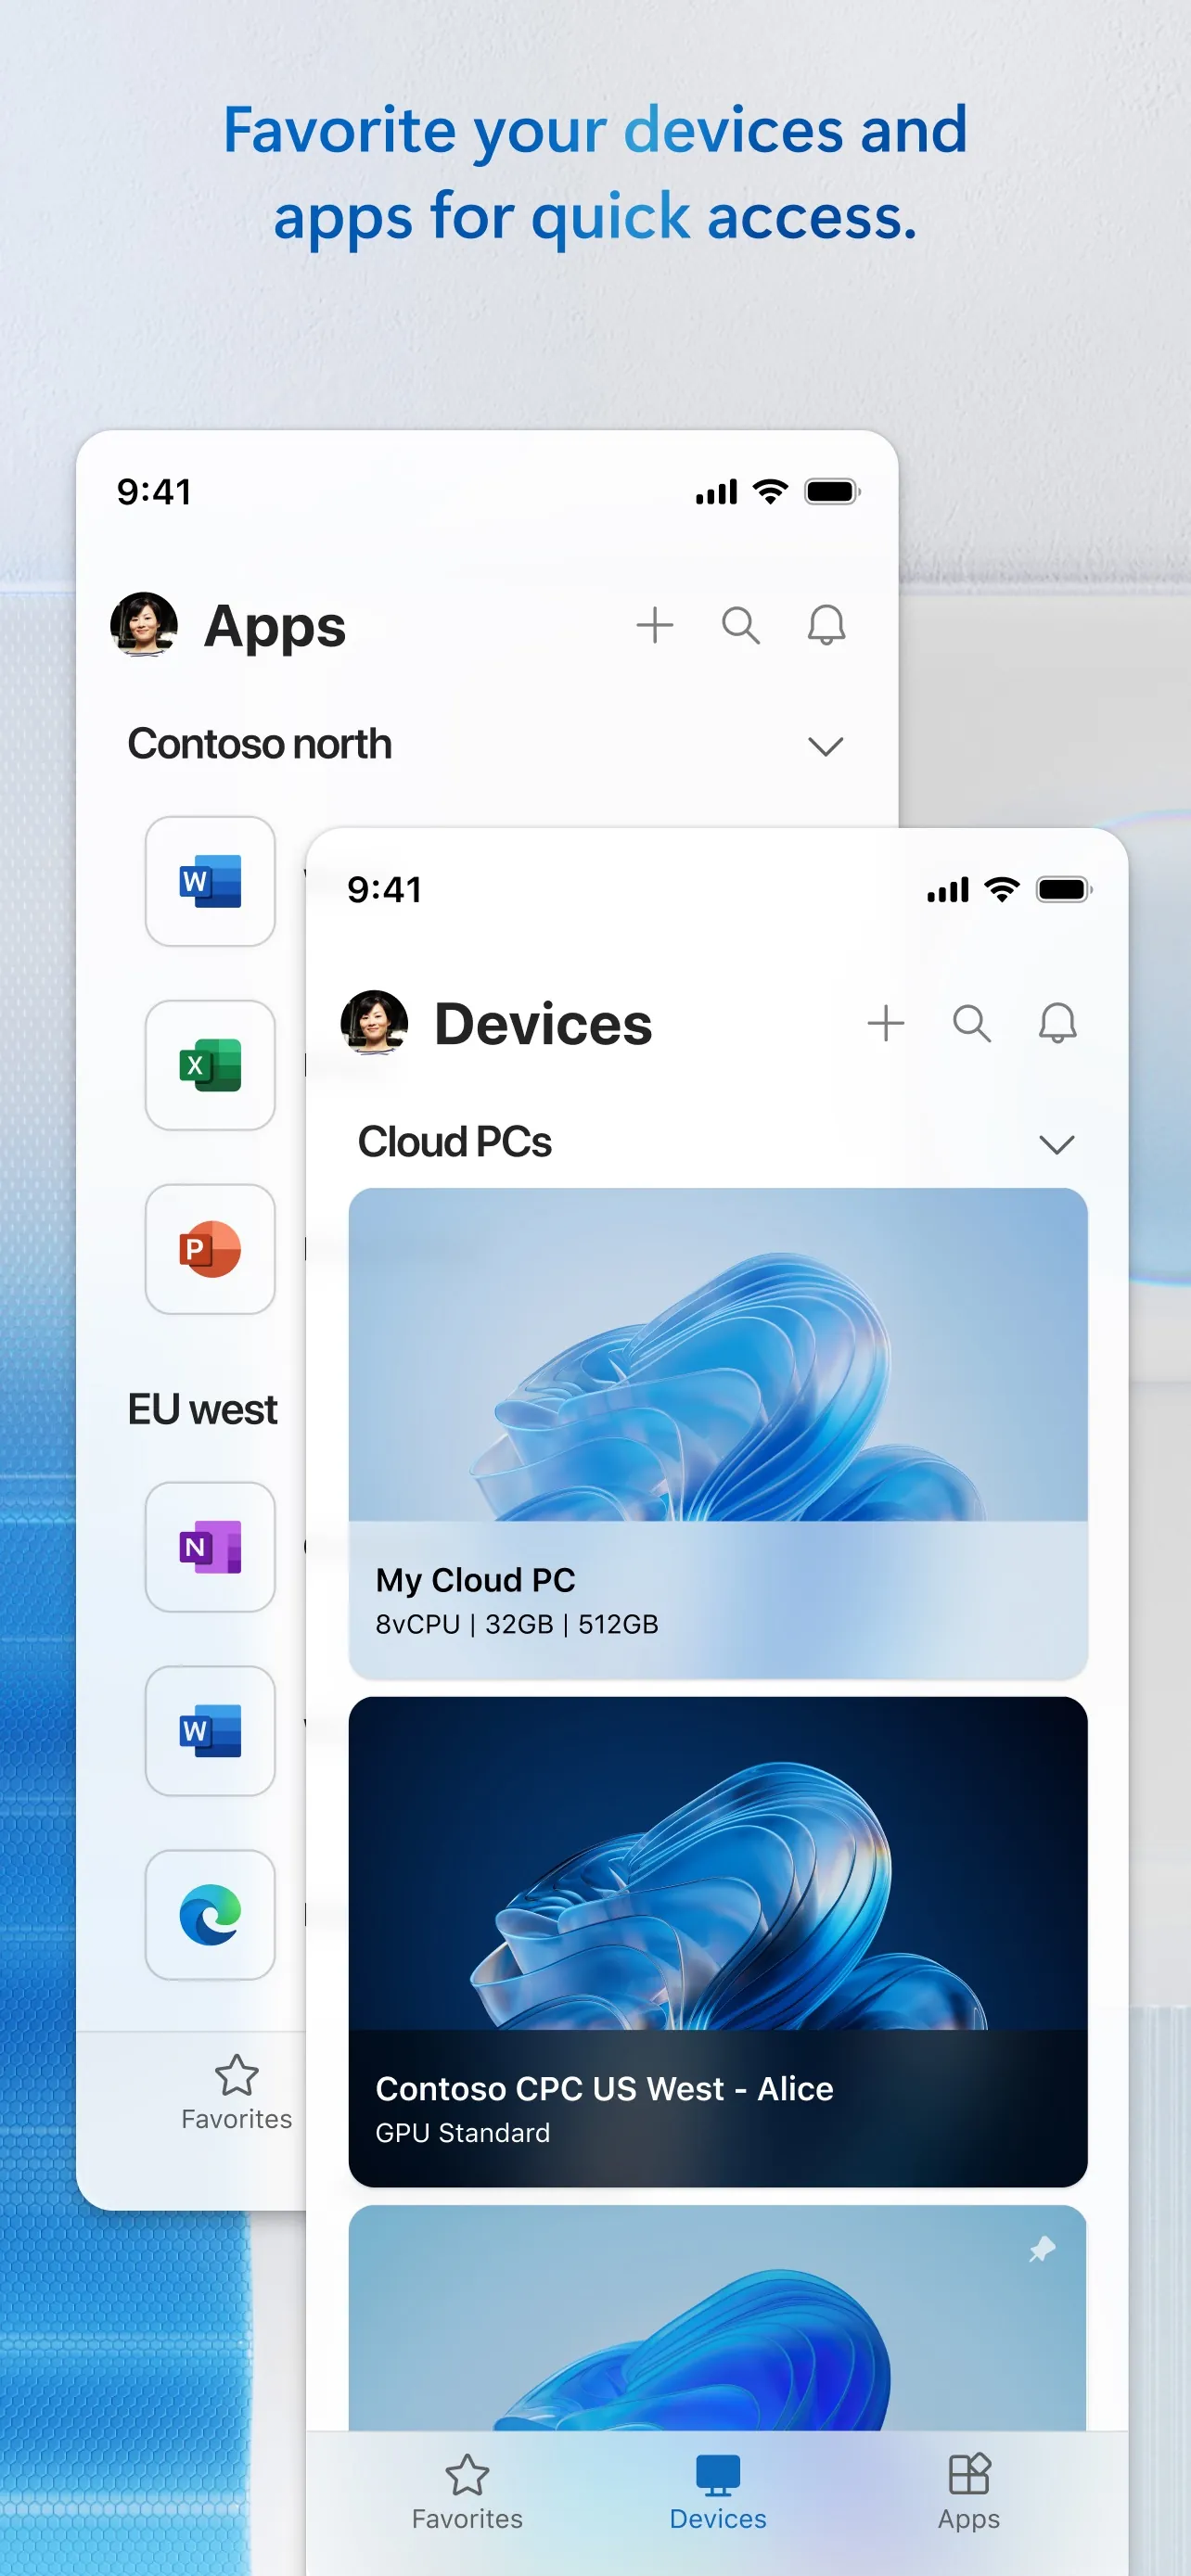Select the Devices tab in the bottom bar

(x=718, y=2493)
